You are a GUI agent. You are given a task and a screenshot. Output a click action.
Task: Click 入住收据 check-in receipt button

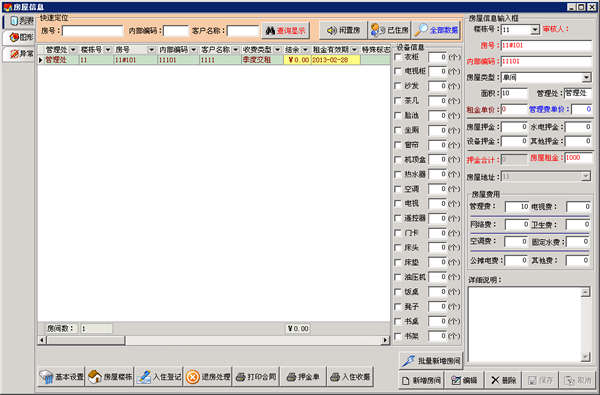coord(350,377)
